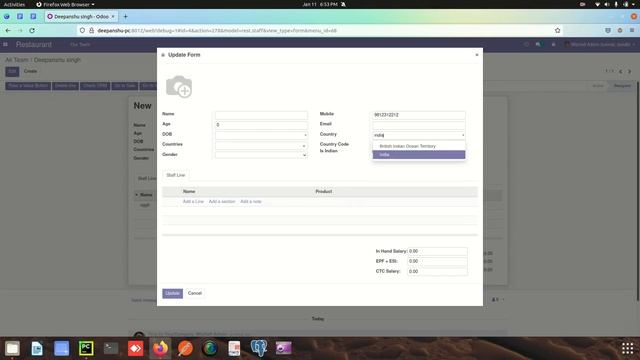The width and height of the screenshot is (640, 360).
Task: Click Add a section link
Action: point(222,202)
